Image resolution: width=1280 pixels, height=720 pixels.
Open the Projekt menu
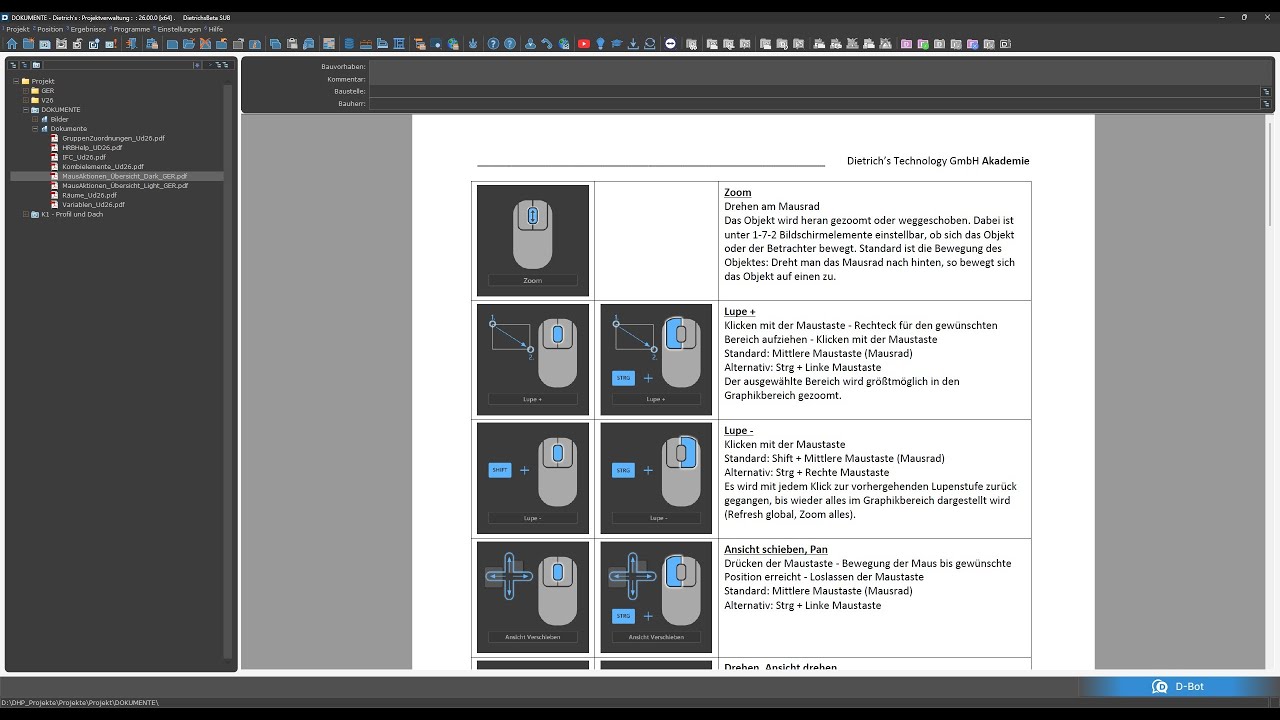18,29
